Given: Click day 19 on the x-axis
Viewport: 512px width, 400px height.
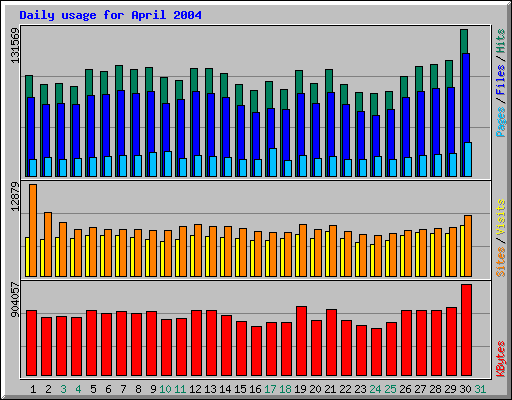Looking at the screenshot, I should [x=300, y=389].
